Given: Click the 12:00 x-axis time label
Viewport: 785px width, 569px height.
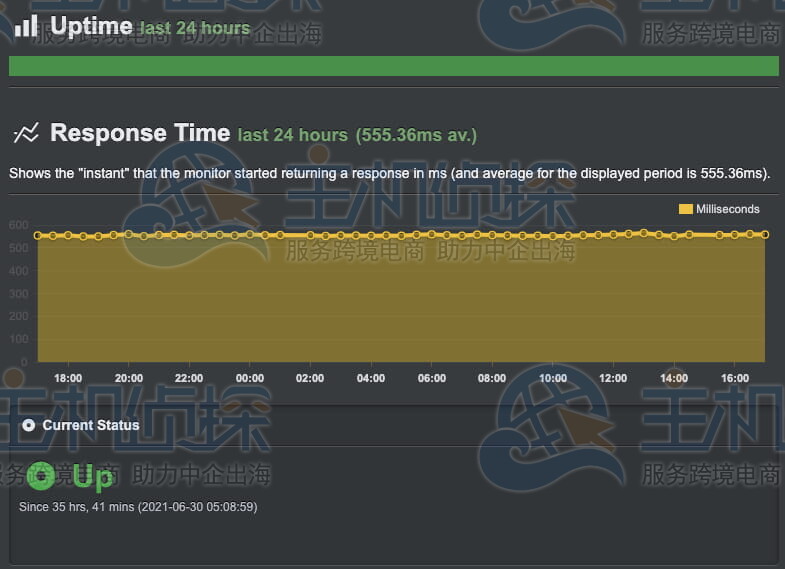Looking at the screenshot, I should pos(613,379).
